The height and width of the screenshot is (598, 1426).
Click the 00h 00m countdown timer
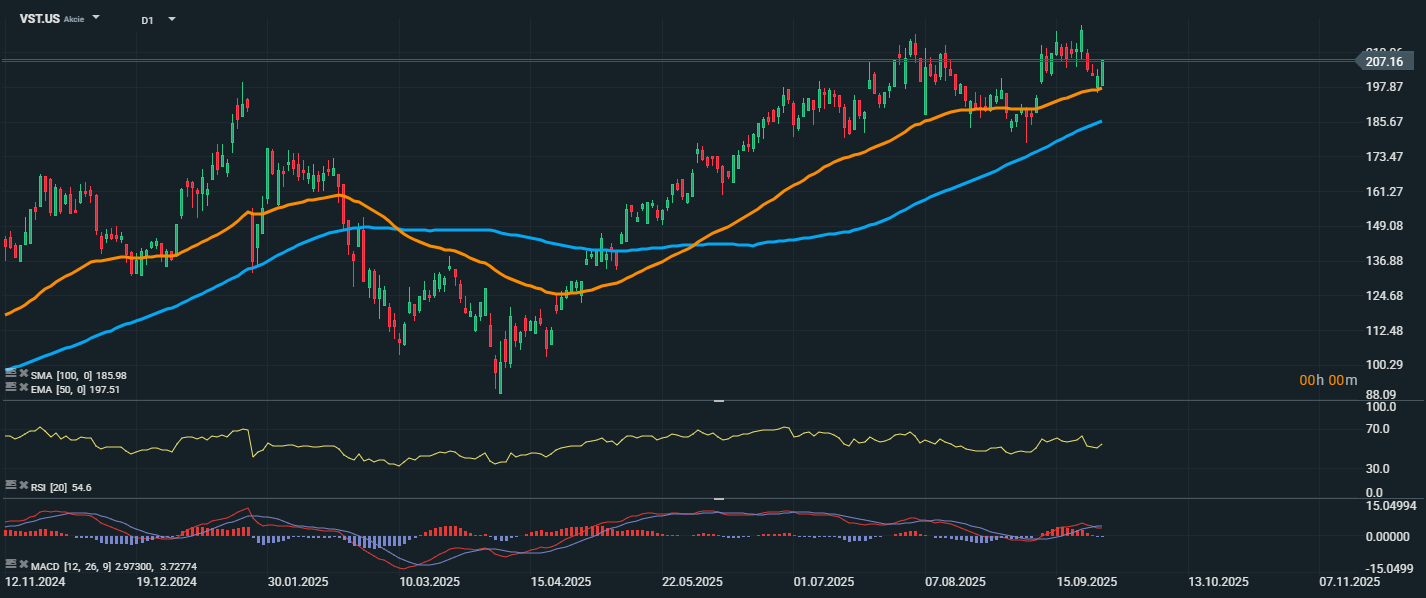point(1328,380)
